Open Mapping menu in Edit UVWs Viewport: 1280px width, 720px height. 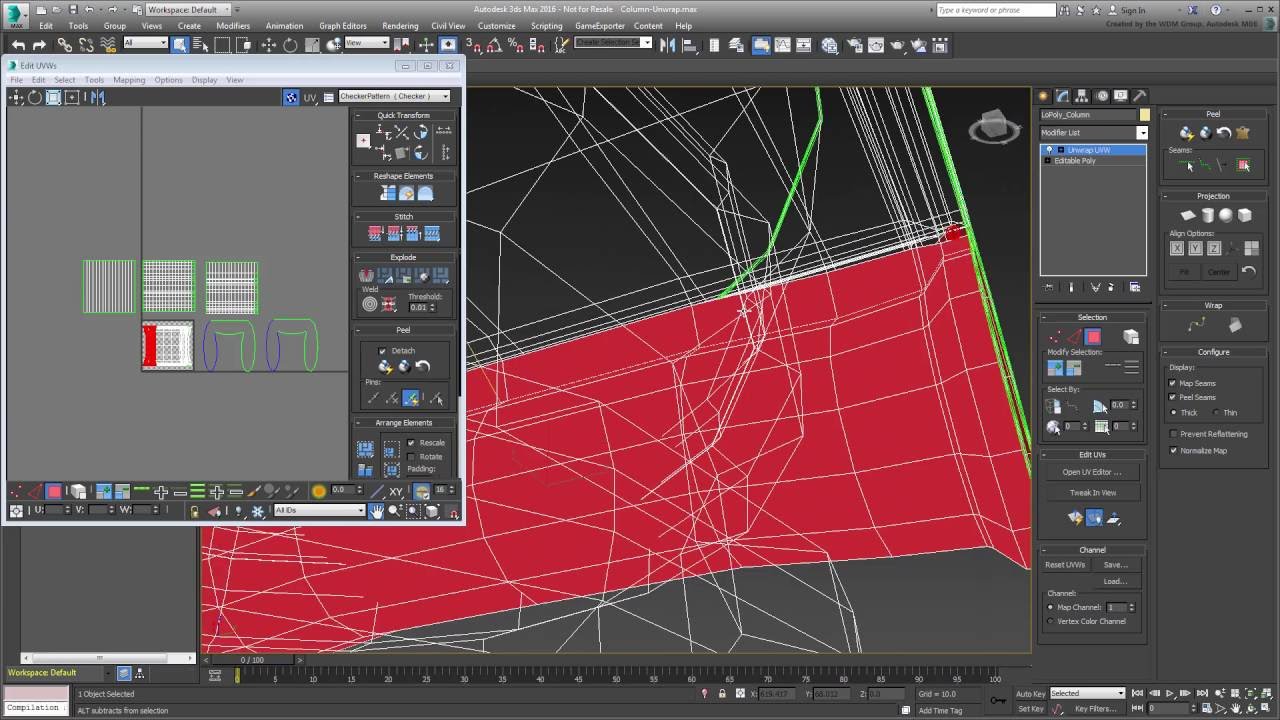[x=129, y=80]
